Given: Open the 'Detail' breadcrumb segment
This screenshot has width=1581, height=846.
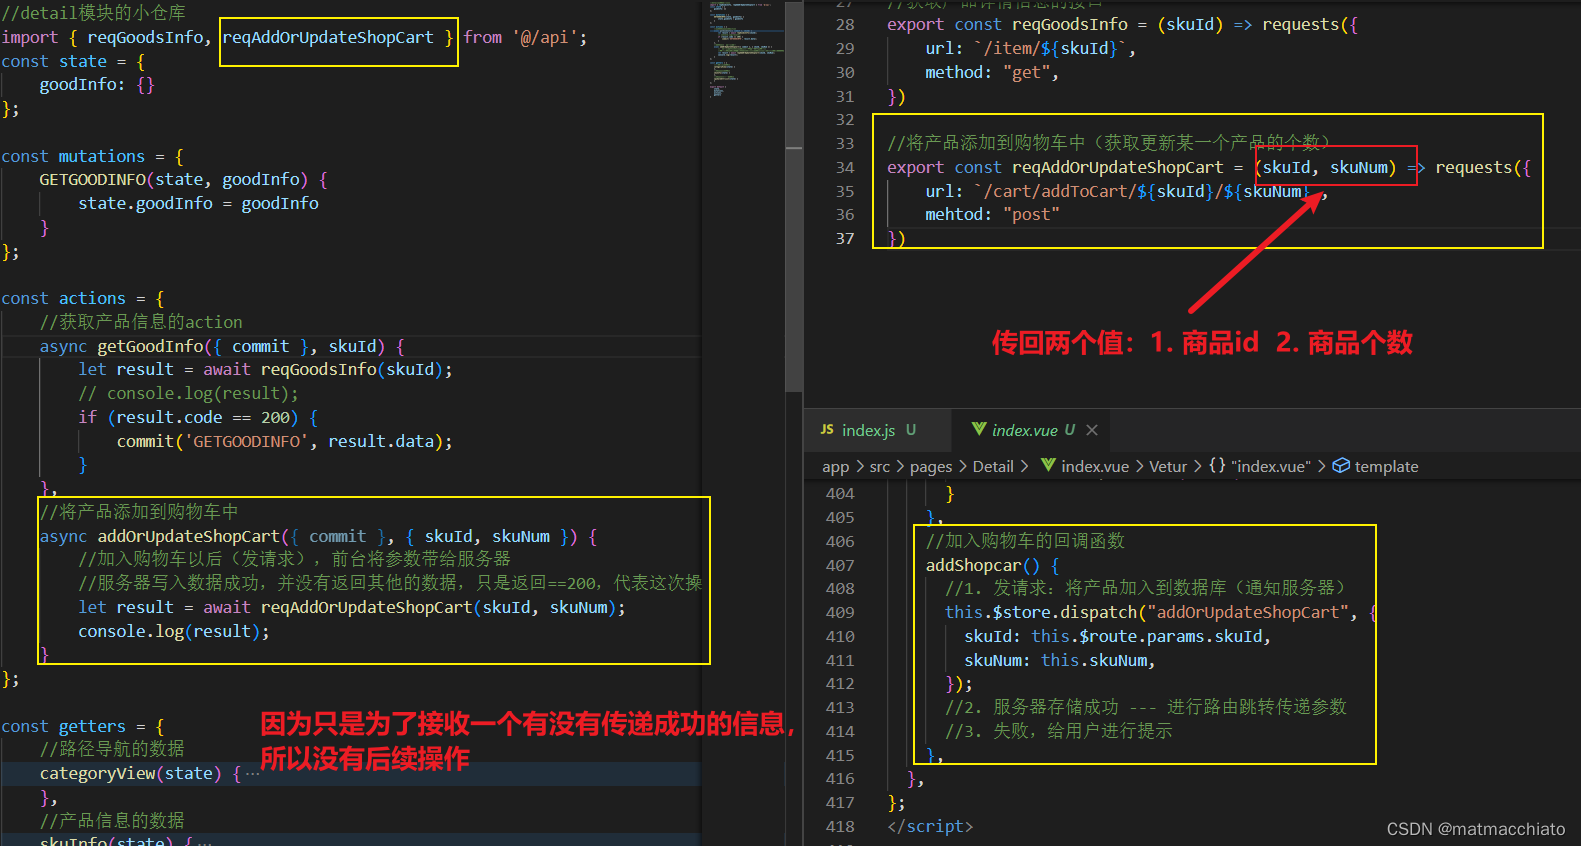Looking at the screenshot, I should (x=993, y=467).
